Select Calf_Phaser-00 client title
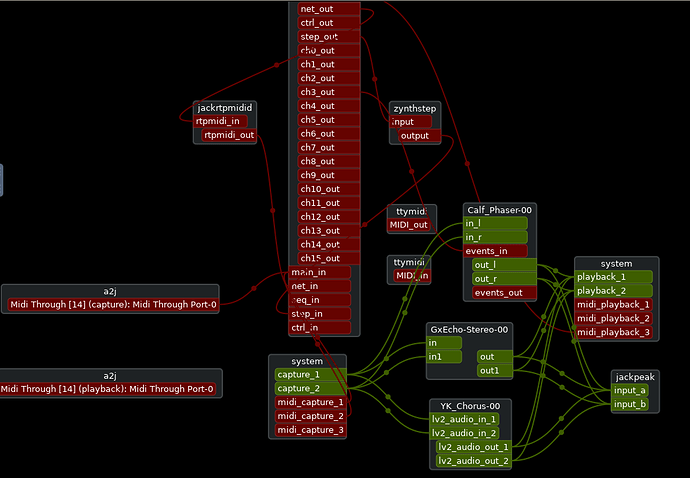The image size is (690, 478). (x=499, y=210)
